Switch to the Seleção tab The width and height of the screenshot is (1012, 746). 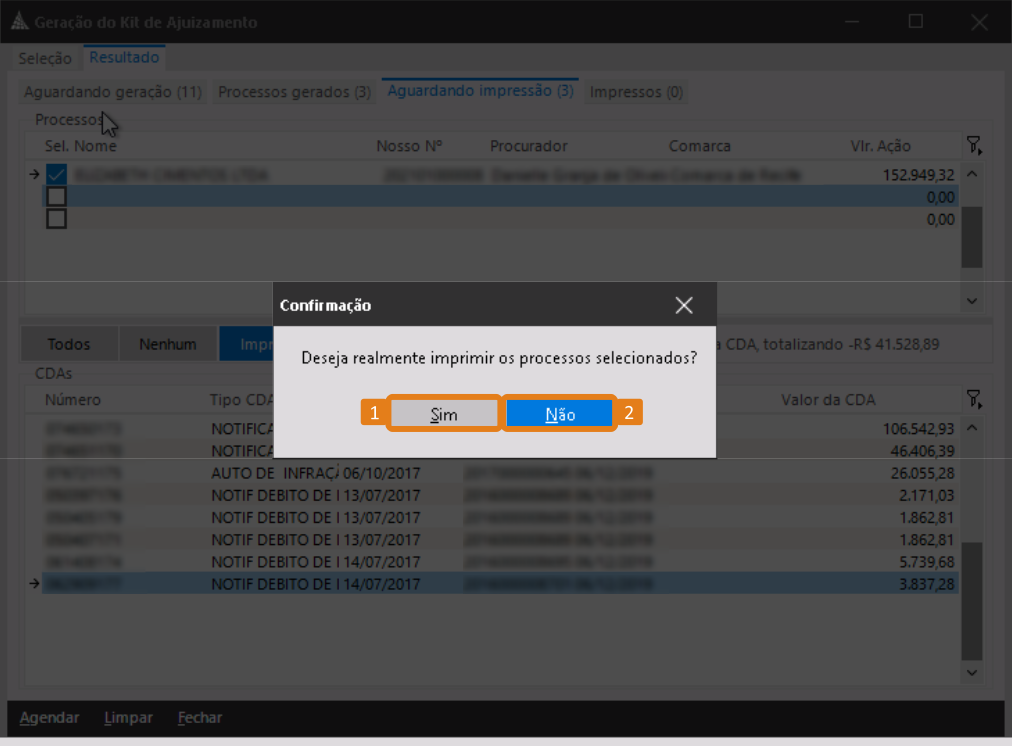tap(45, 58)
